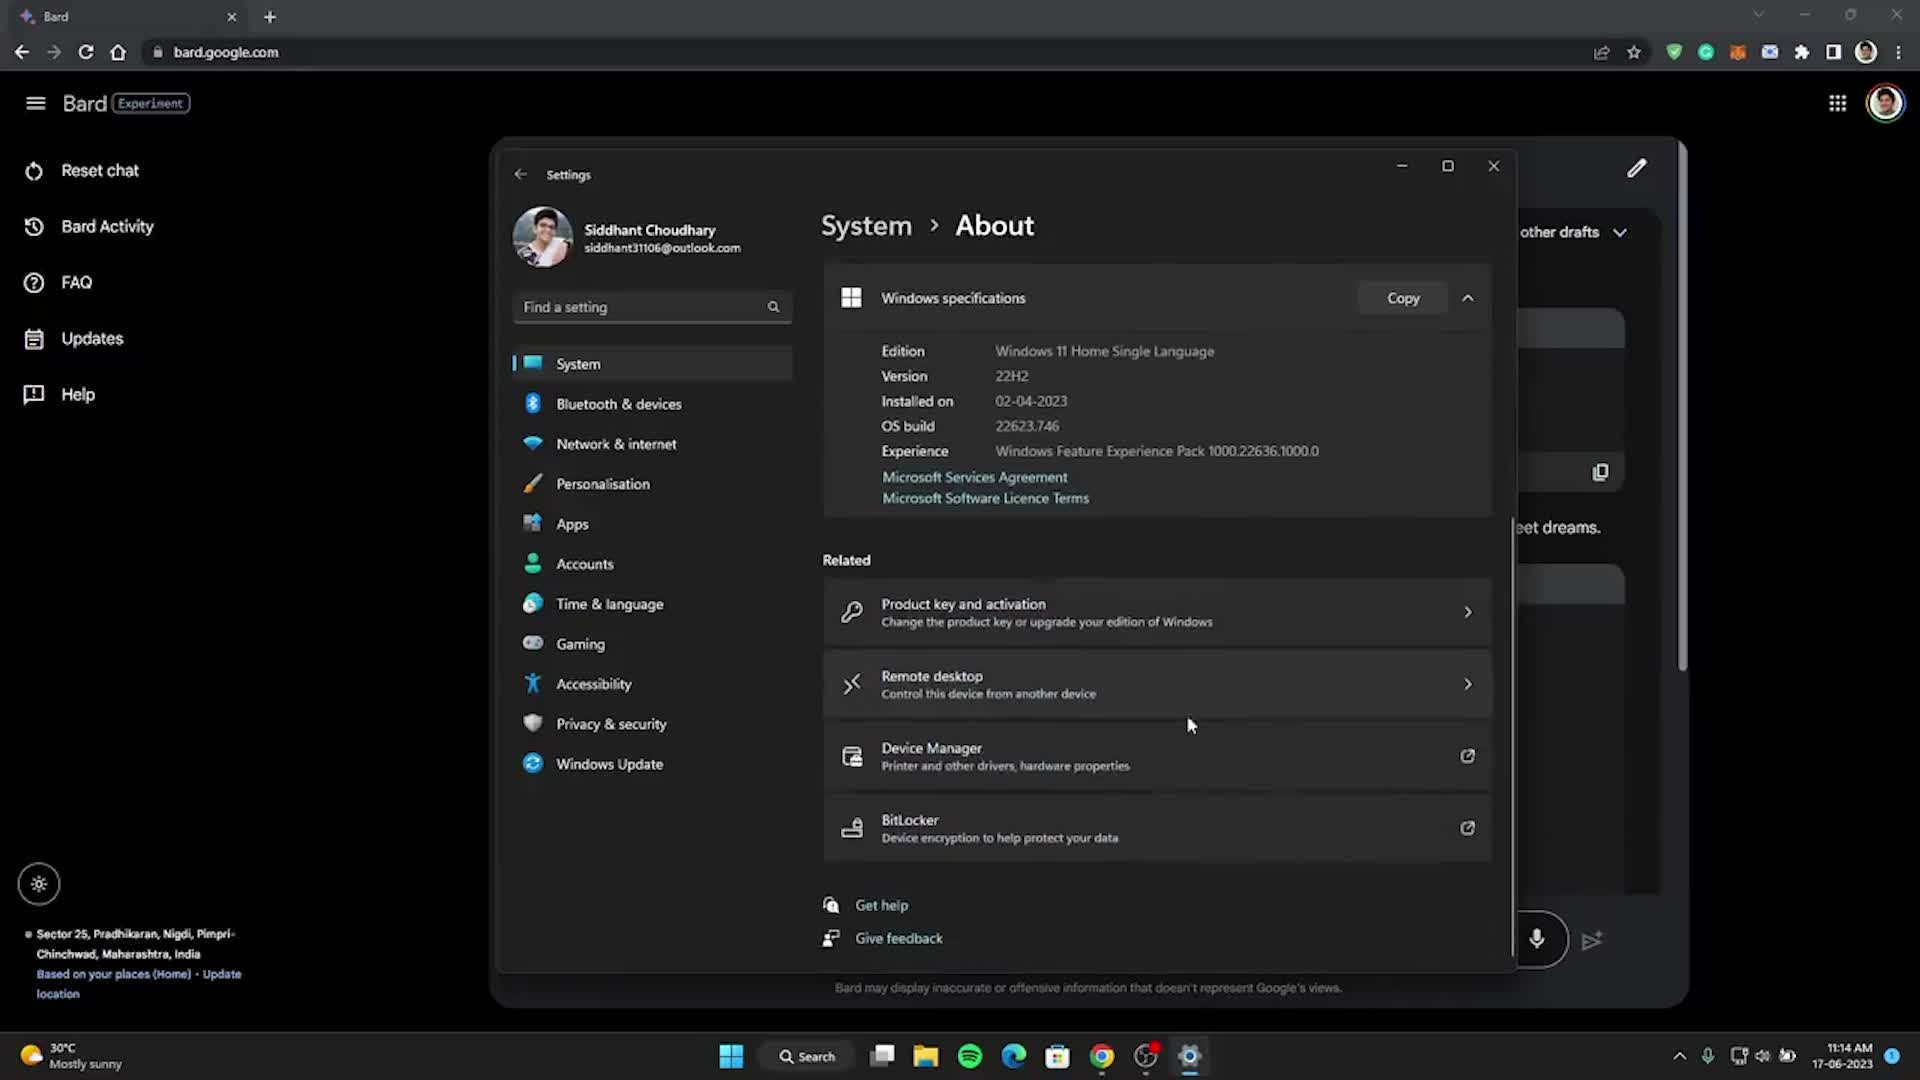The width and height of the screenshot is (1920, 1080).
Task: Select System in Settings sidebar
Action: point(652,364)
